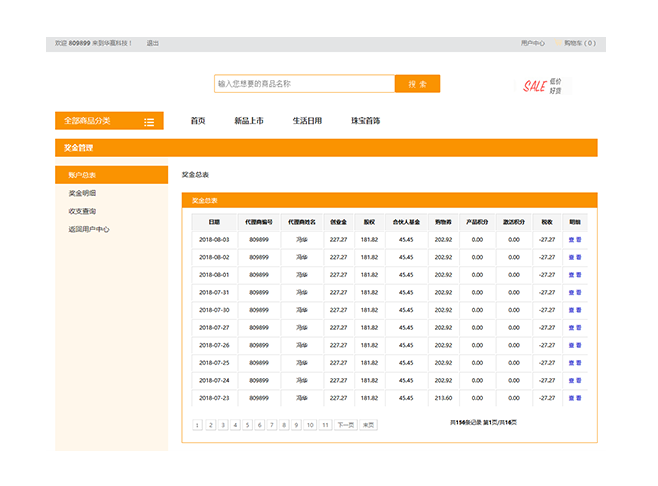Open the 珠宝首饰 navigation tab
Image resolution: width=658 pixels, height=486 pixels.
click(365, 121)
